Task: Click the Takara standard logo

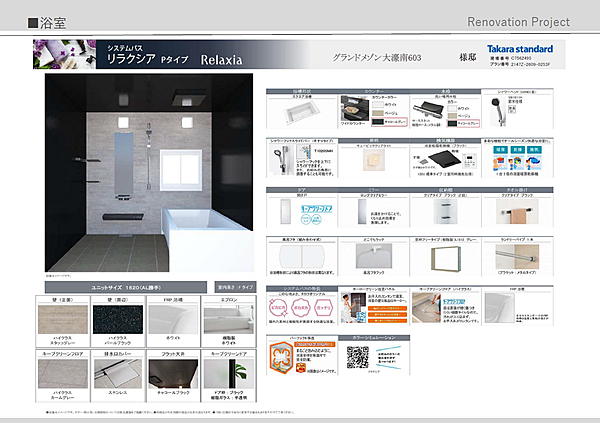Action: pyautogui.click(x=520, y=49)
